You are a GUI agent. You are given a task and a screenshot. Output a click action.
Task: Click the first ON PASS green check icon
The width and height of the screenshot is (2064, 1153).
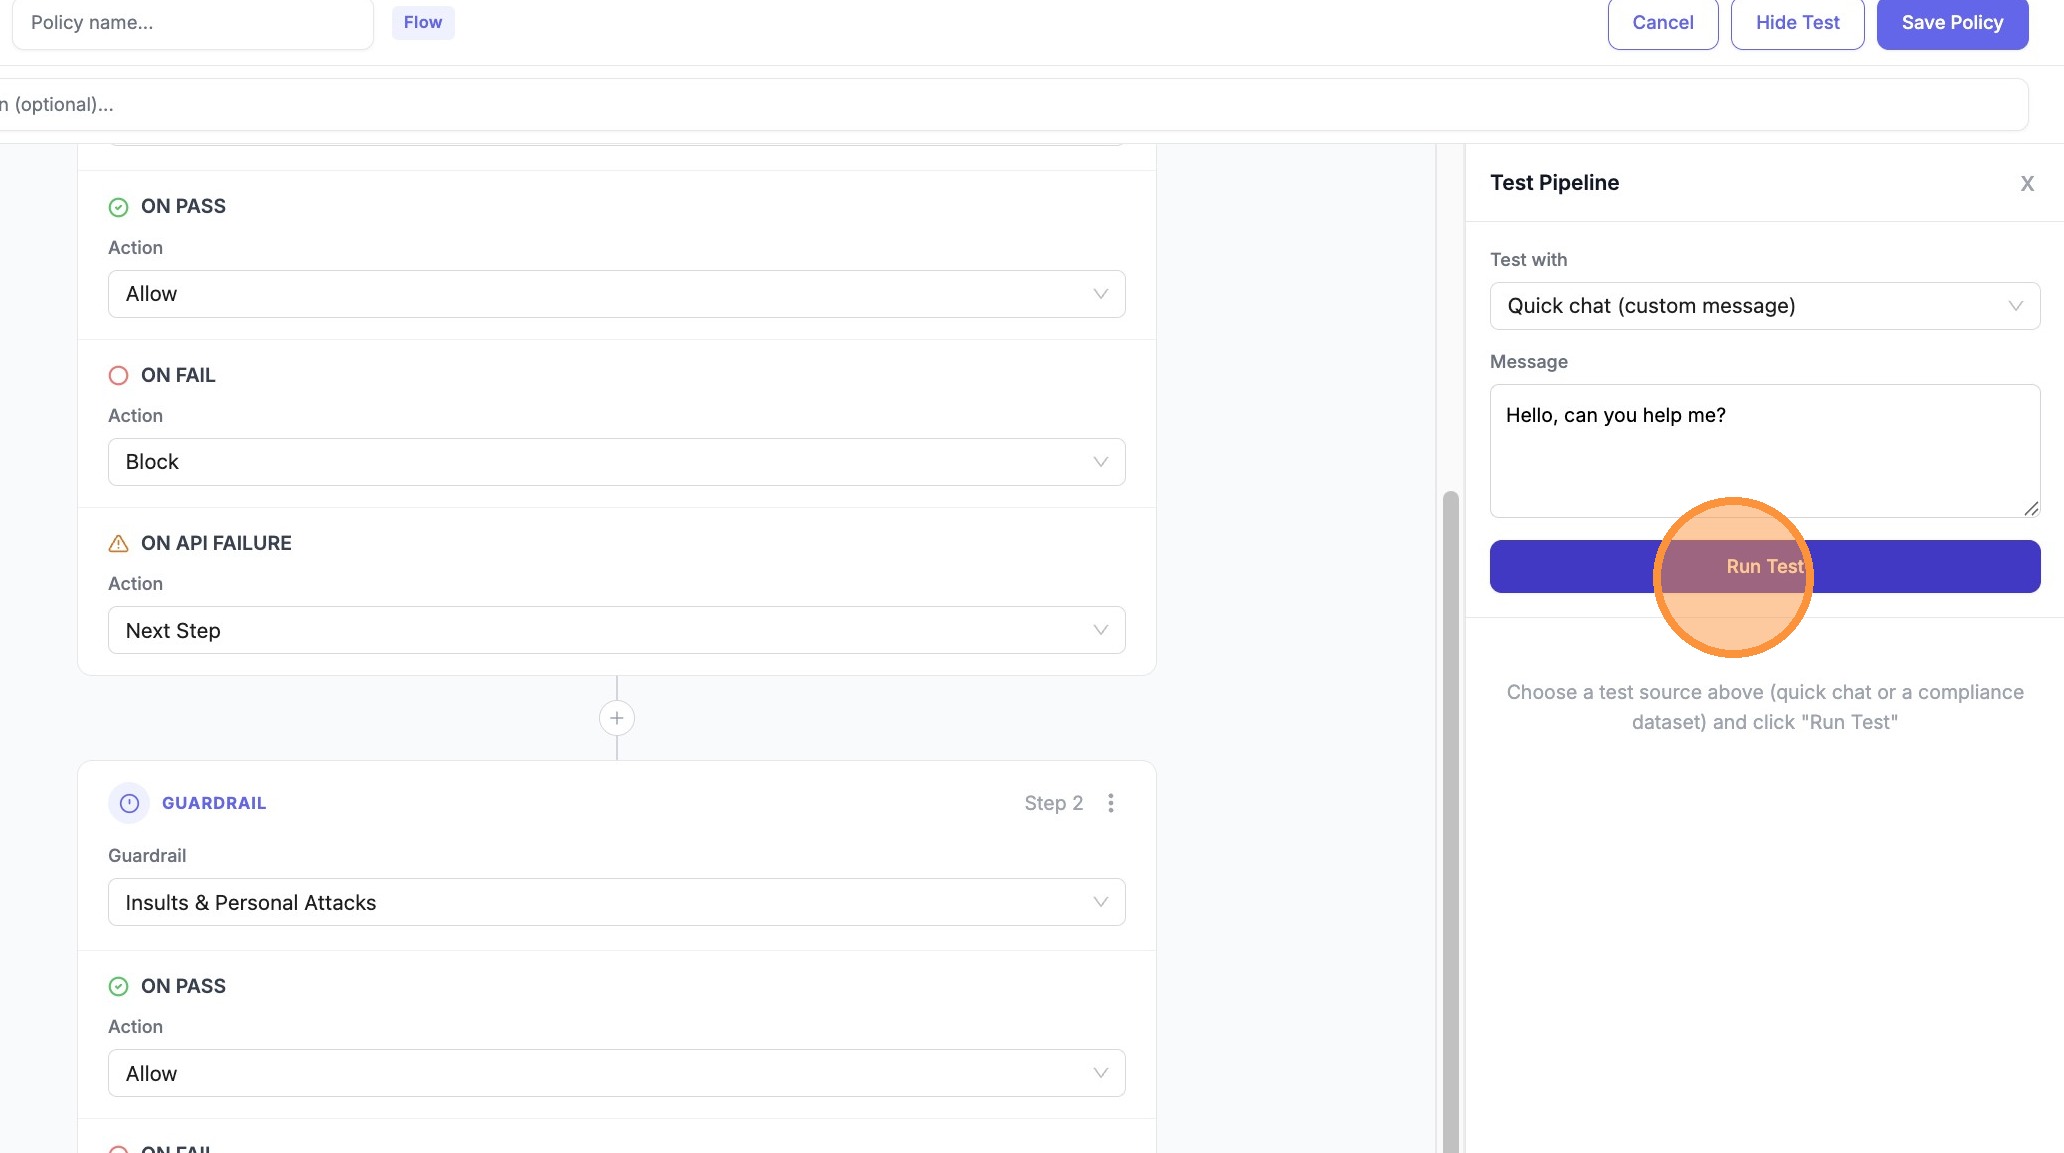(x=118, y=207)
